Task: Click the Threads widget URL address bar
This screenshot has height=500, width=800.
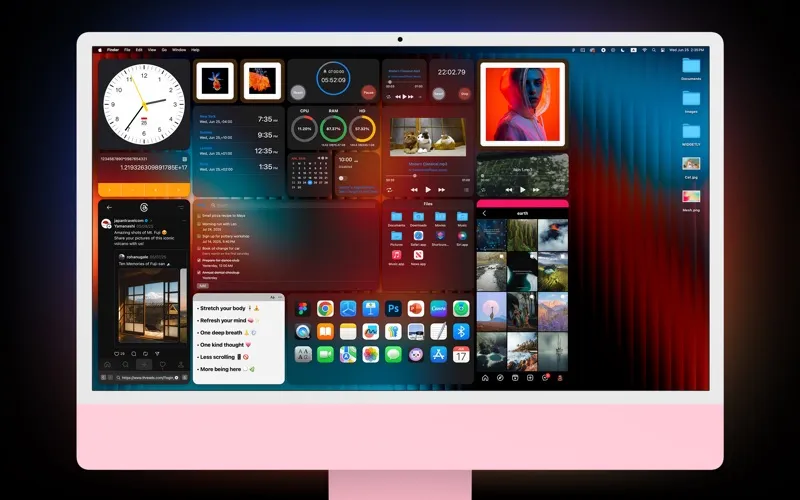Action: click(148, 378)
